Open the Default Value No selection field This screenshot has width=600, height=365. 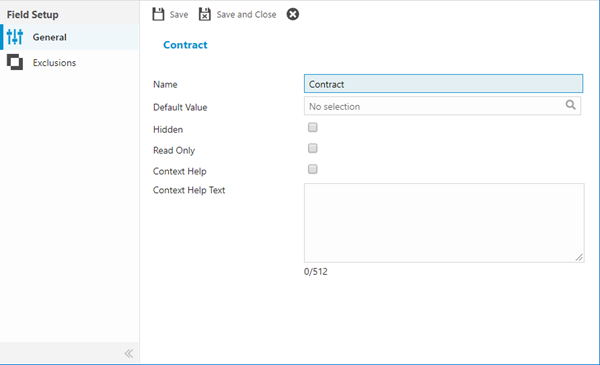click(x=442, y=106)
